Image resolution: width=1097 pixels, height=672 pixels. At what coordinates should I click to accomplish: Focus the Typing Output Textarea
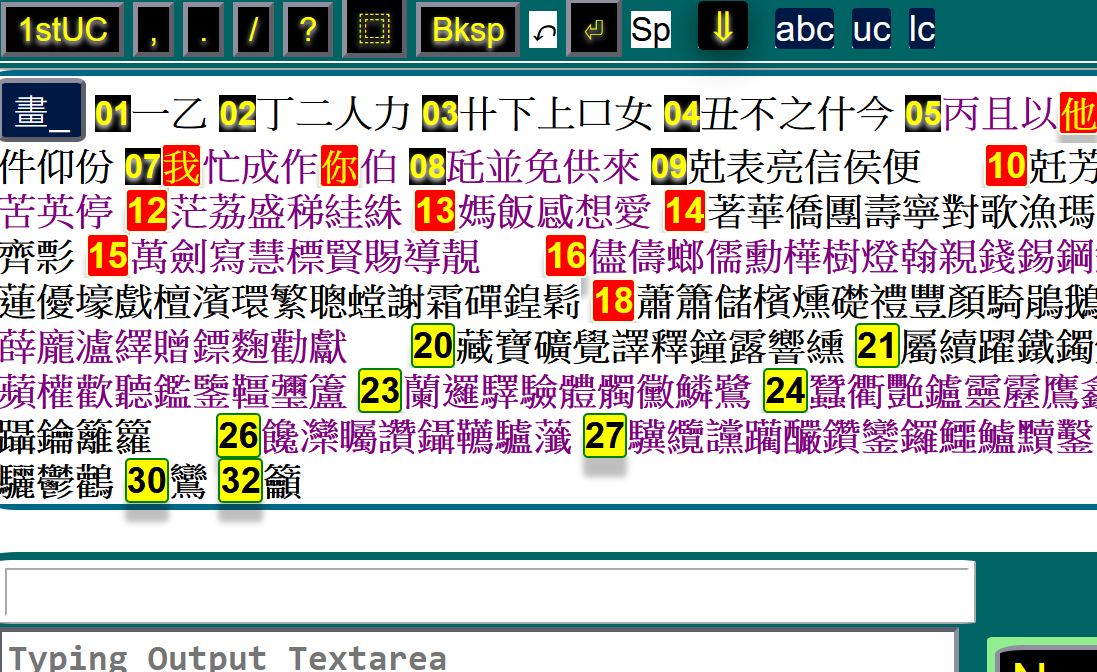[479, 653]
